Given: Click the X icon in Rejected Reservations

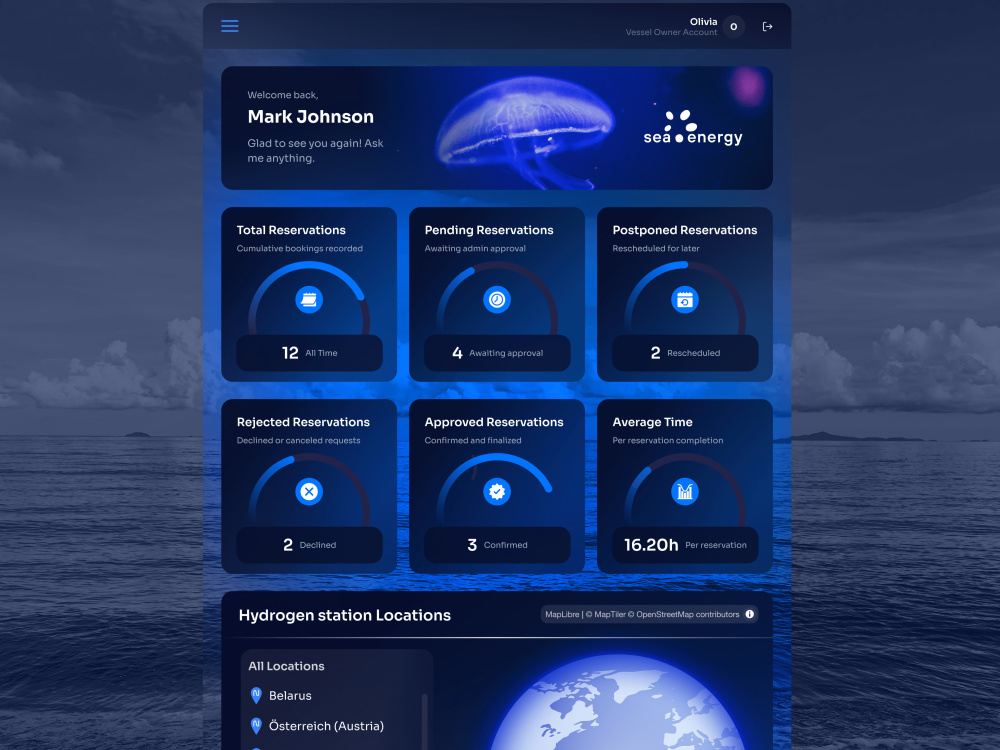Looking at the screenshot, I should point(309,492).
